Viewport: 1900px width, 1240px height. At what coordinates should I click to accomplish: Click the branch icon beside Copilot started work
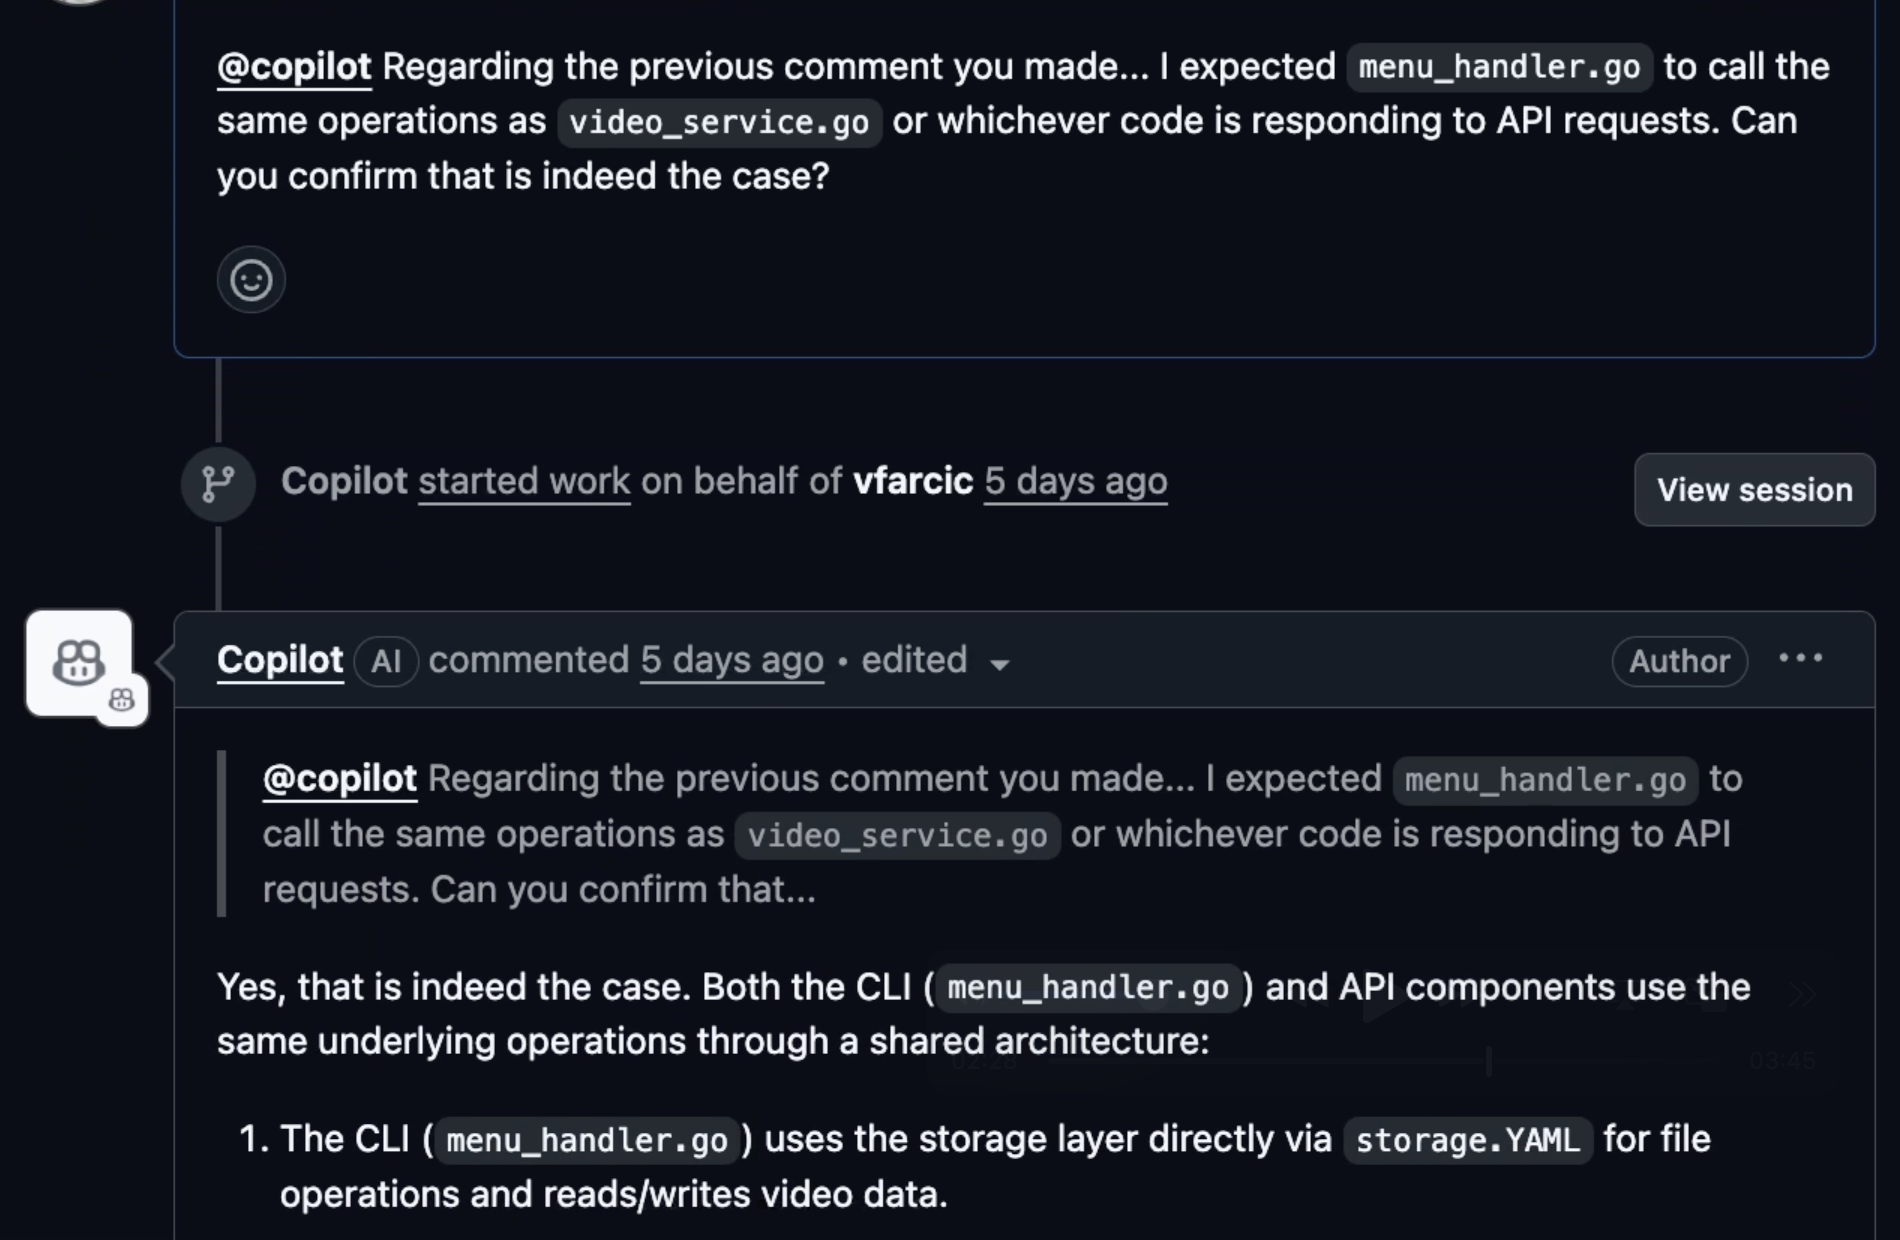pyautogui.click(x=218, y=484)
